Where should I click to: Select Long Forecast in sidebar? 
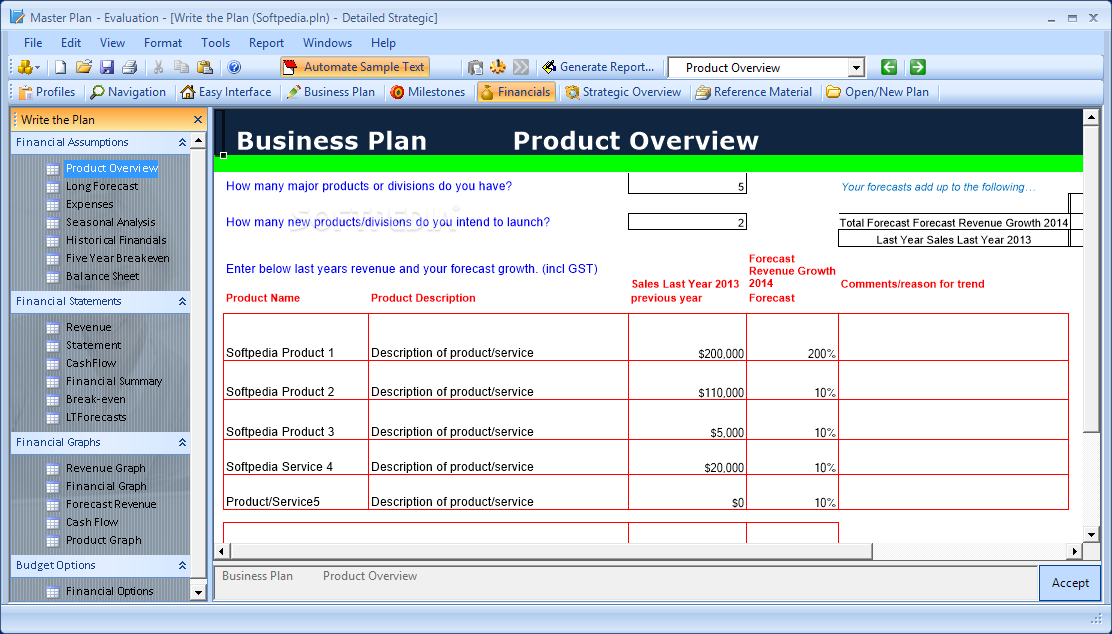[102, 187]
